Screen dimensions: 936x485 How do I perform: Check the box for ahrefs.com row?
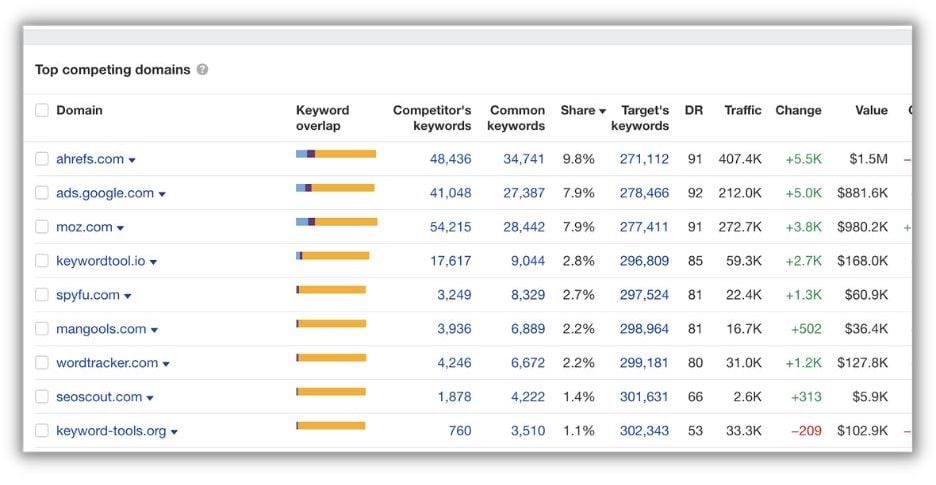click(x=42, y=159)
